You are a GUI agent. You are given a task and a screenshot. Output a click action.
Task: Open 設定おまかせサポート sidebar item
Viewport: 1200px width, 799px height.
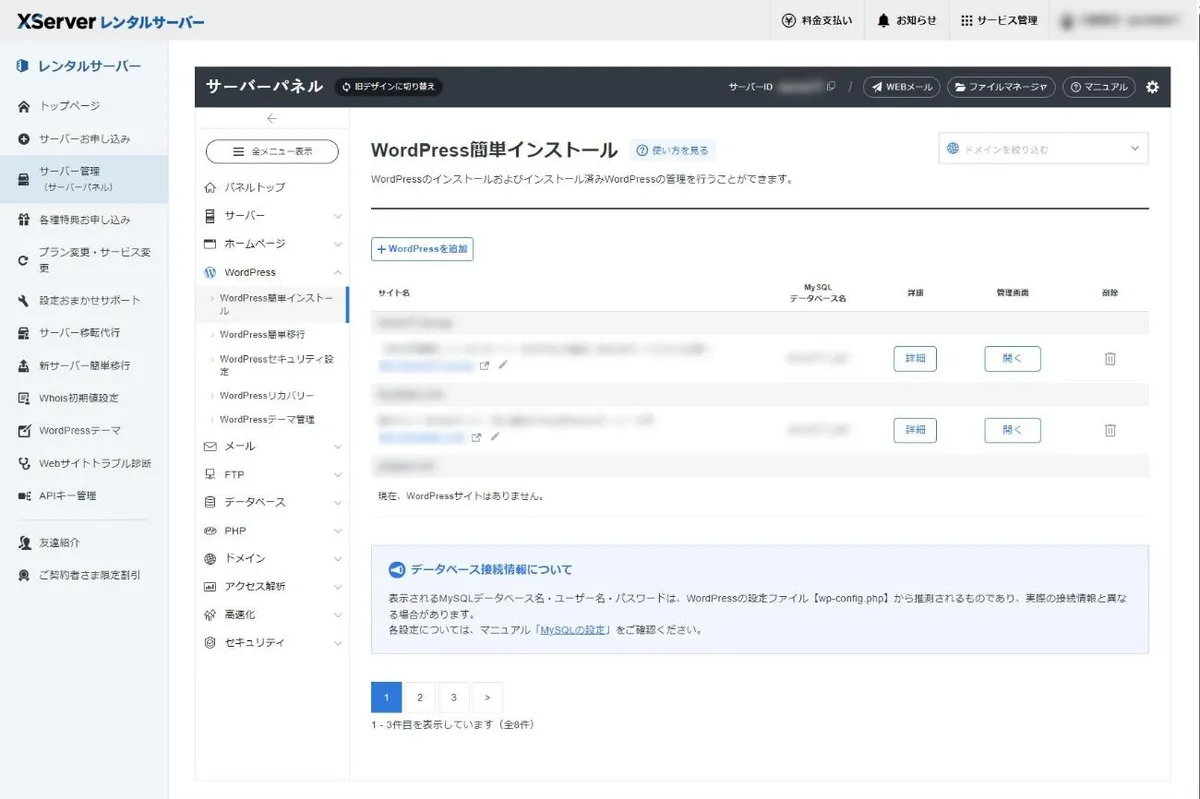pyautogui.click(x=84, y=301)
